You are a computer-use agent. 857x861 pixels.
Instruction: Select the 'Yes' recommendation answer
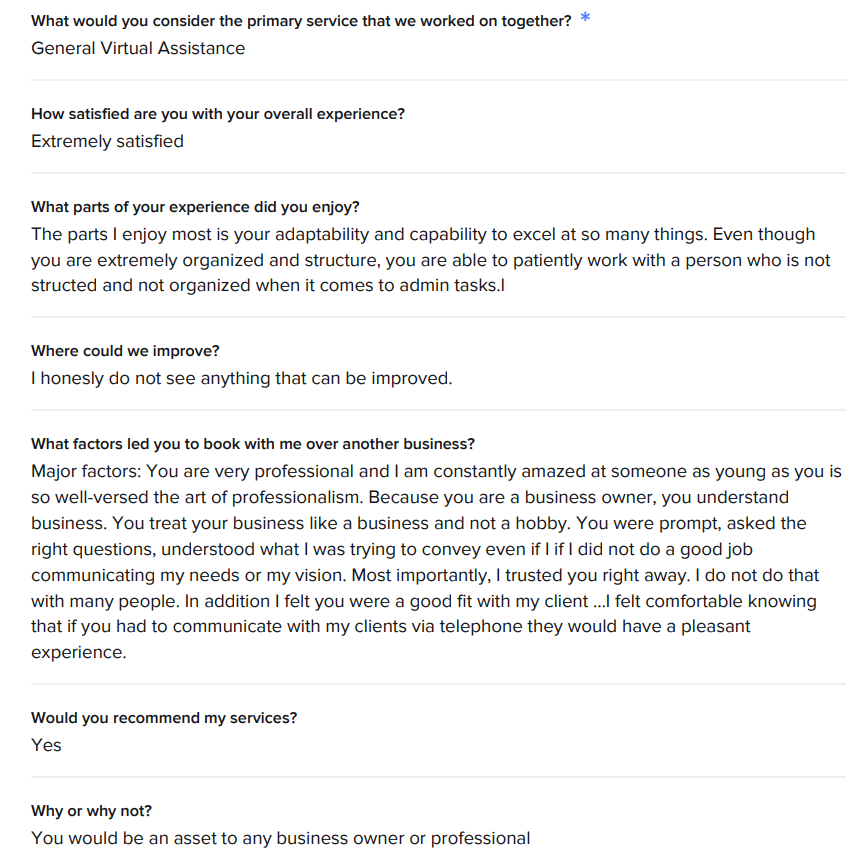46,745
